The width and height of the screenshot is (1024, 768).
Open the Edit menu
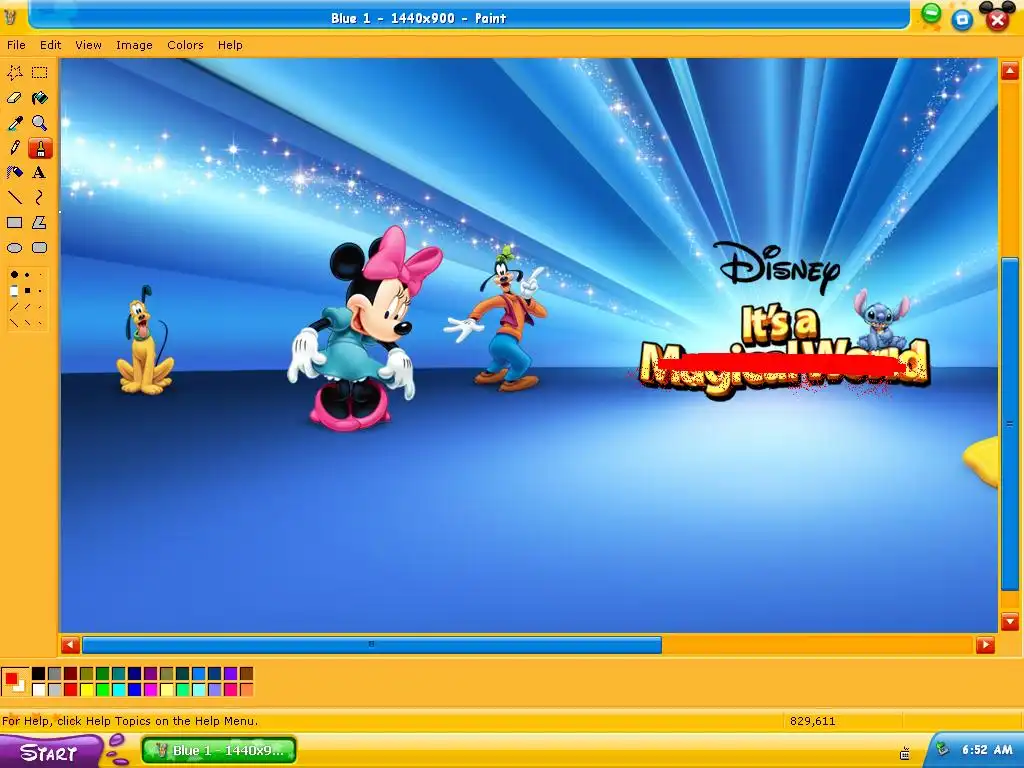[50, 45]
